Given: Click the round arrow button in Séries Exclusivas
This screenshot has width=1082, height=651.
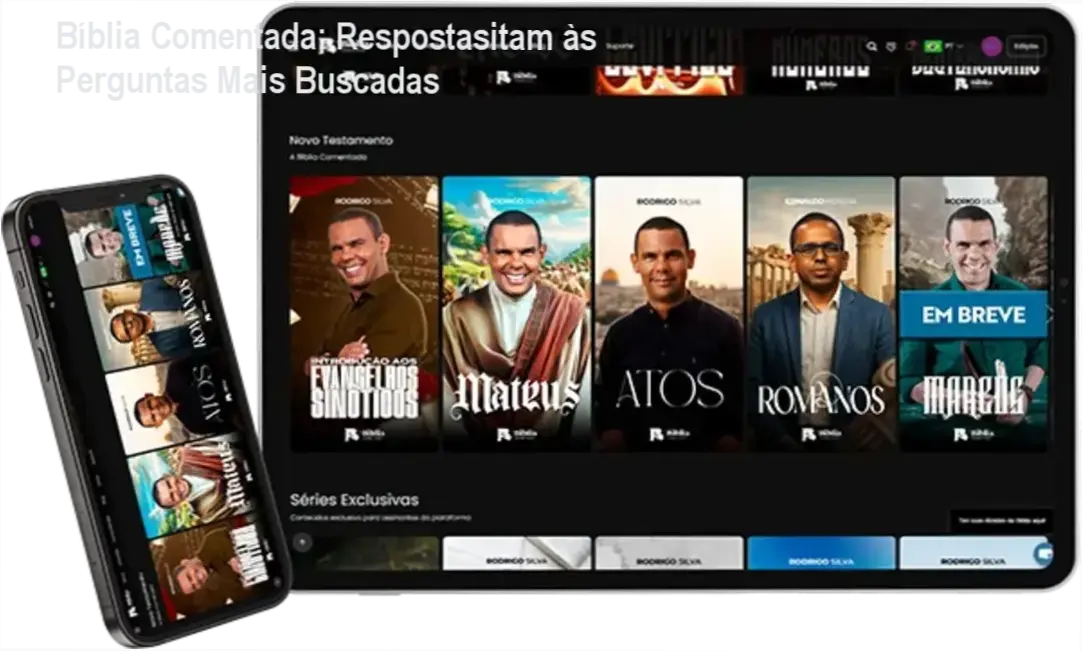Looking at the screenshot, I should (x=302, y=543).
